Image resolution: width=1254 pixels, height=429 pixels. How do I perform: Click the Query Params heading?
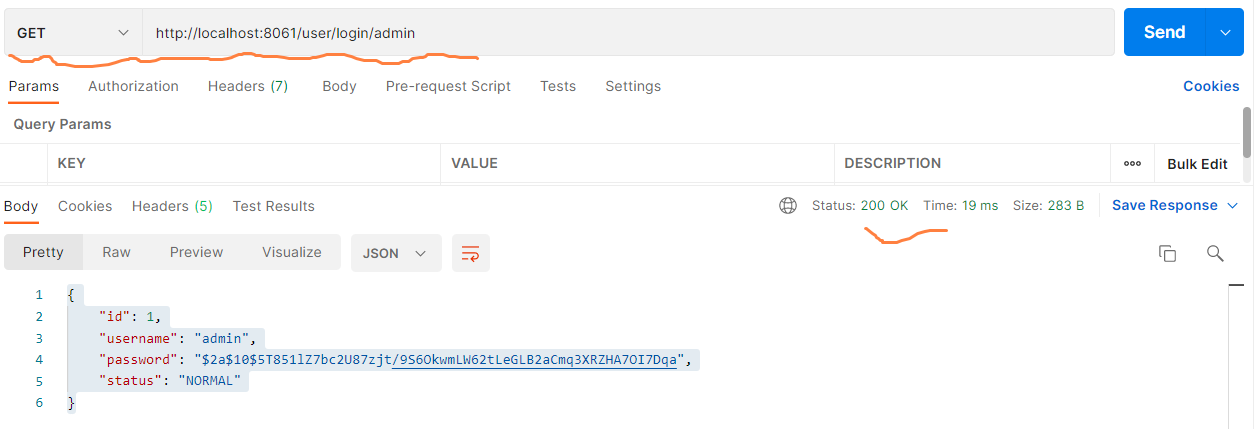click(62, 124)
